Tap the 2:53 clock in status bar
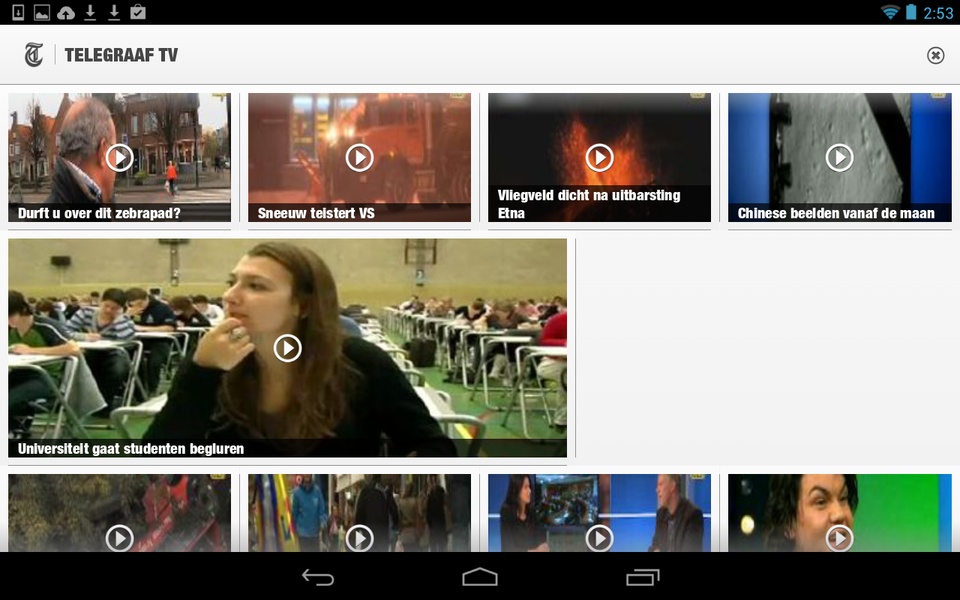The height and width of the screenshot is (600, 960). coord(938,13)
